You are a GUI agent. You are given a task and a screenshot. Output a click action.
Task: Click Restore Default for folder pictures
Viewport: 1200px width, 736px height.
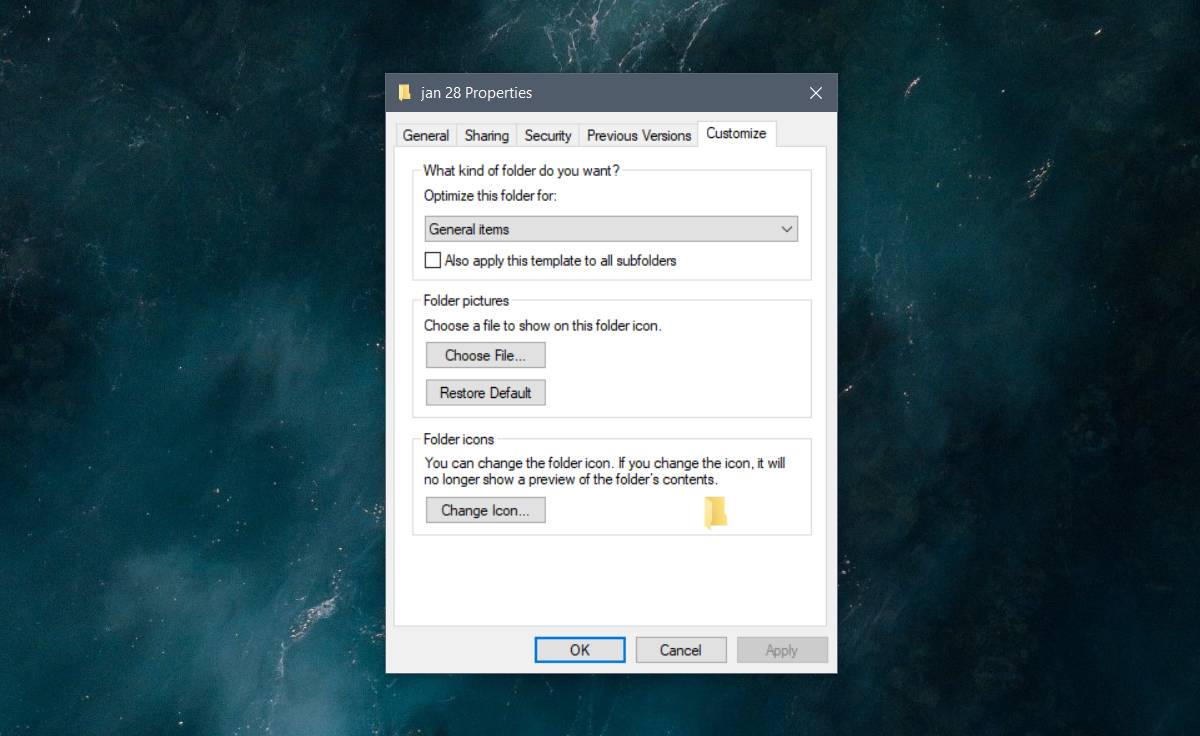485,392
